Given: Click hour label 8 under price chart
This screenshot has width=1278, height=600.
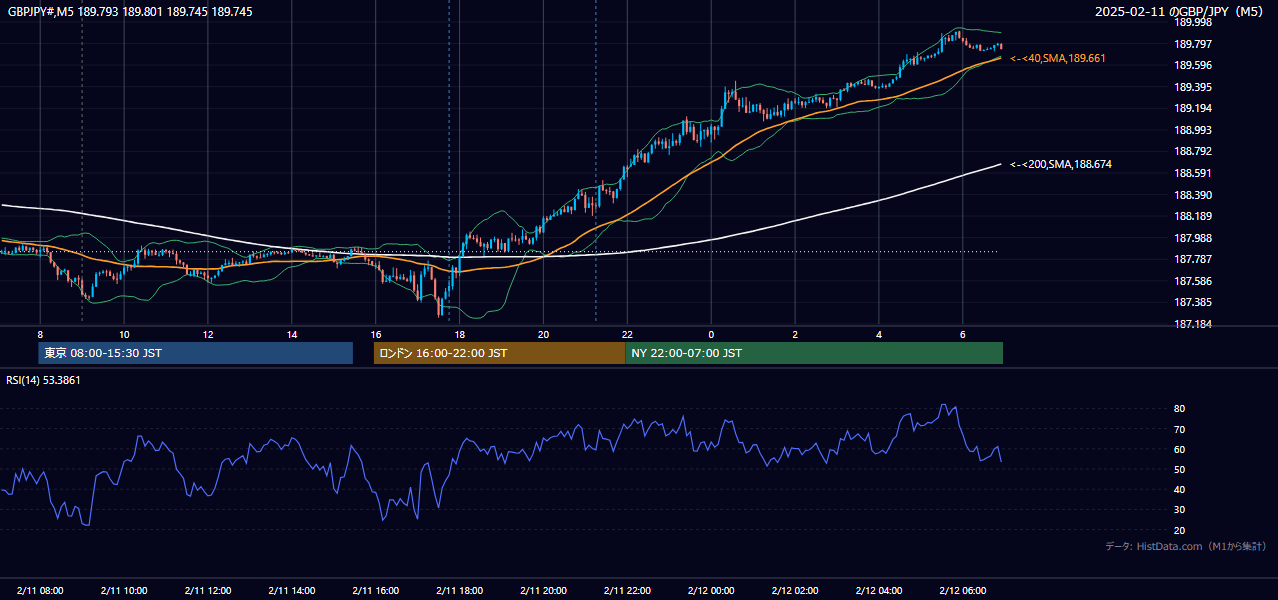Looking at the screenshot, I should coord(40,334).
